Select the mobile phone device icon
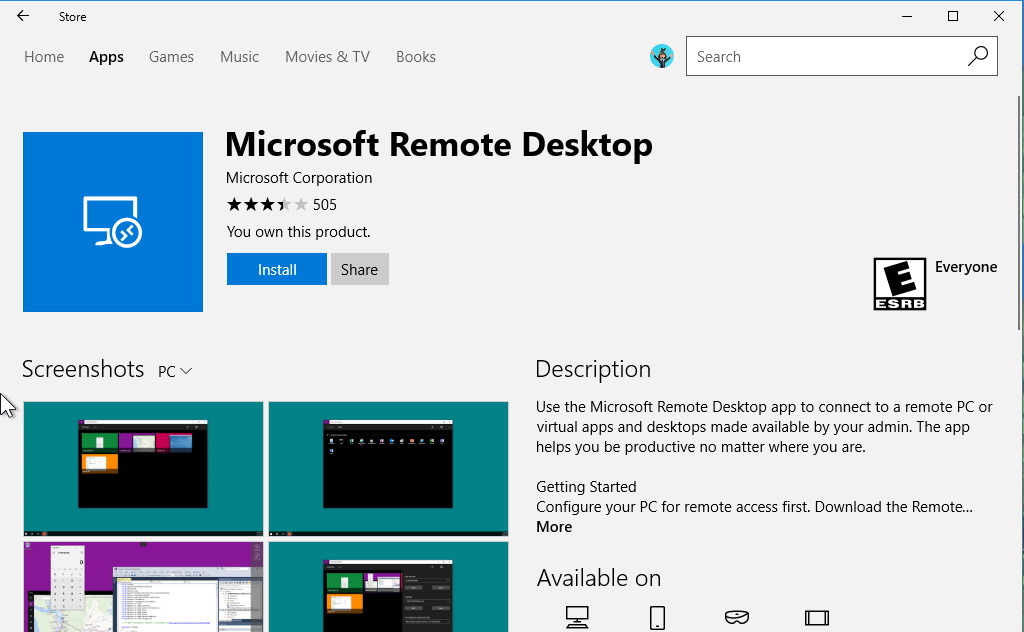Image resolution: width=1024 pixels, height=632 pixels. [x=657, y=616]
